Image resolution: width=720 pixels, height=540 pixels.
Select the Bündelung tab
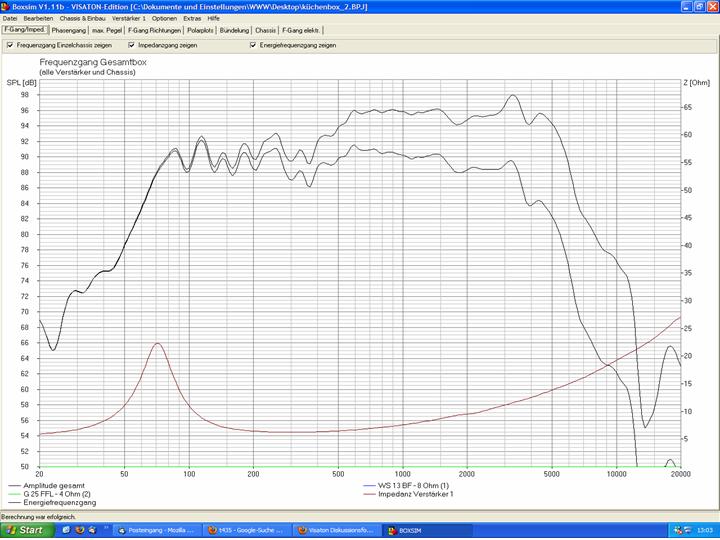pyautogui.click(x=234, y=30)
